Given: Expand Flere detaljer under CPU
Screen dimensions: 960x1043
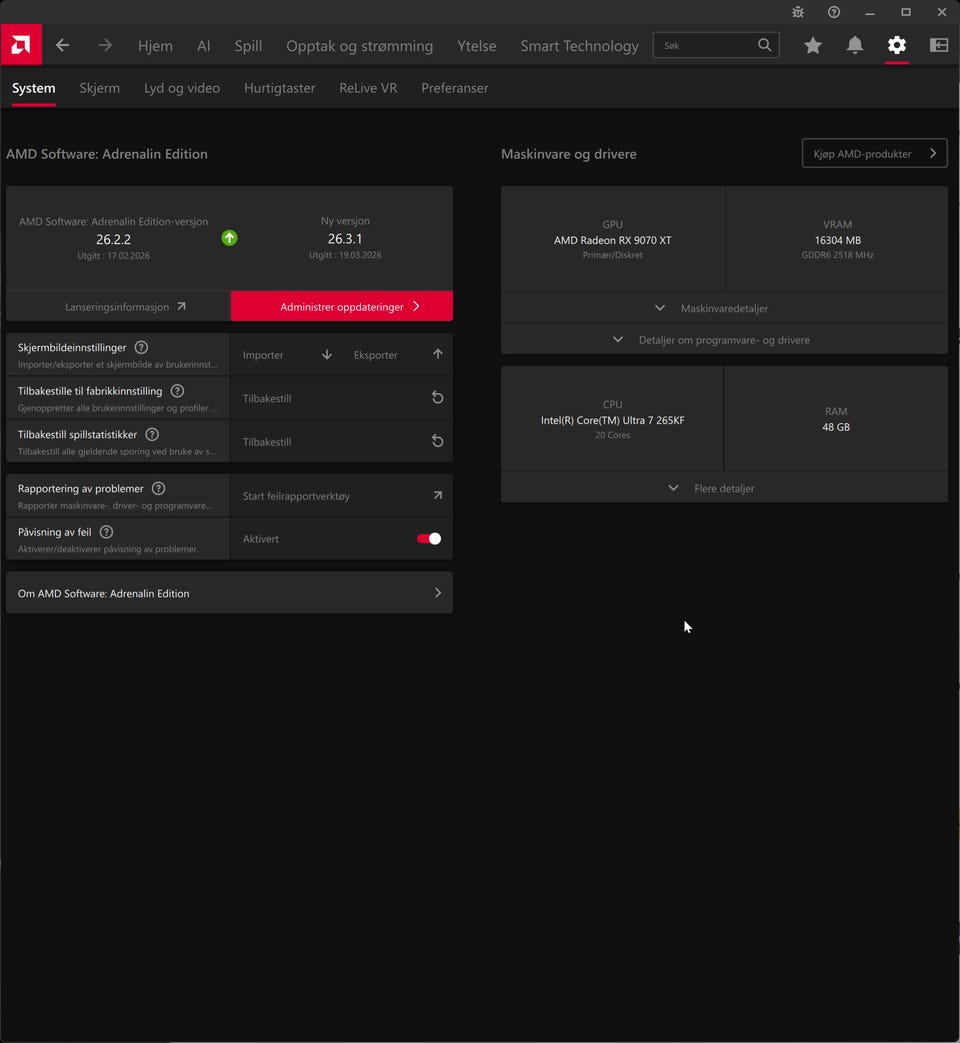Looking at the screenshot, I should 724,488.
